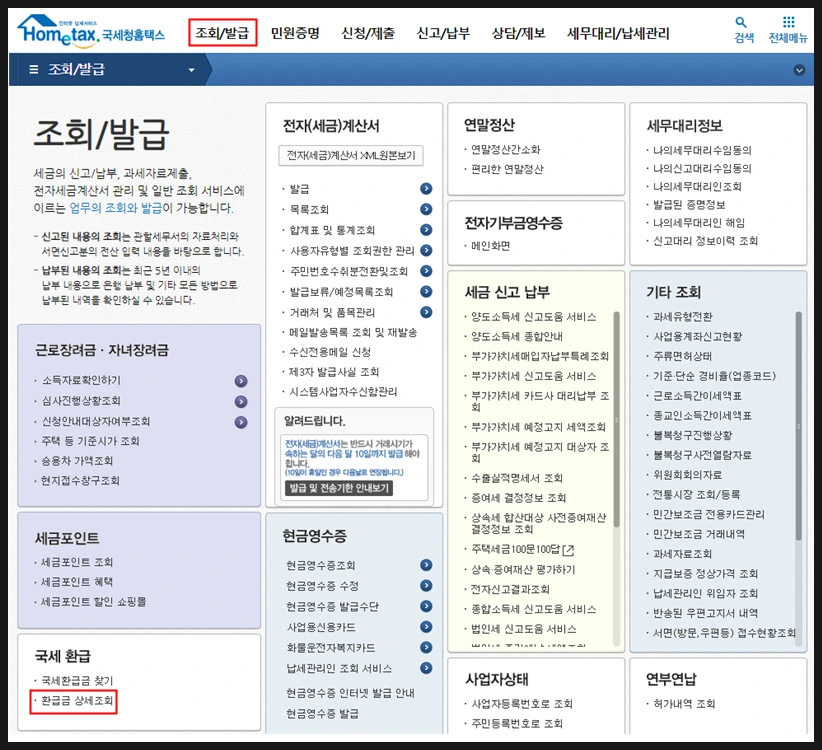Click external link icon beside 주택세금100문100답

click(568, 550)
